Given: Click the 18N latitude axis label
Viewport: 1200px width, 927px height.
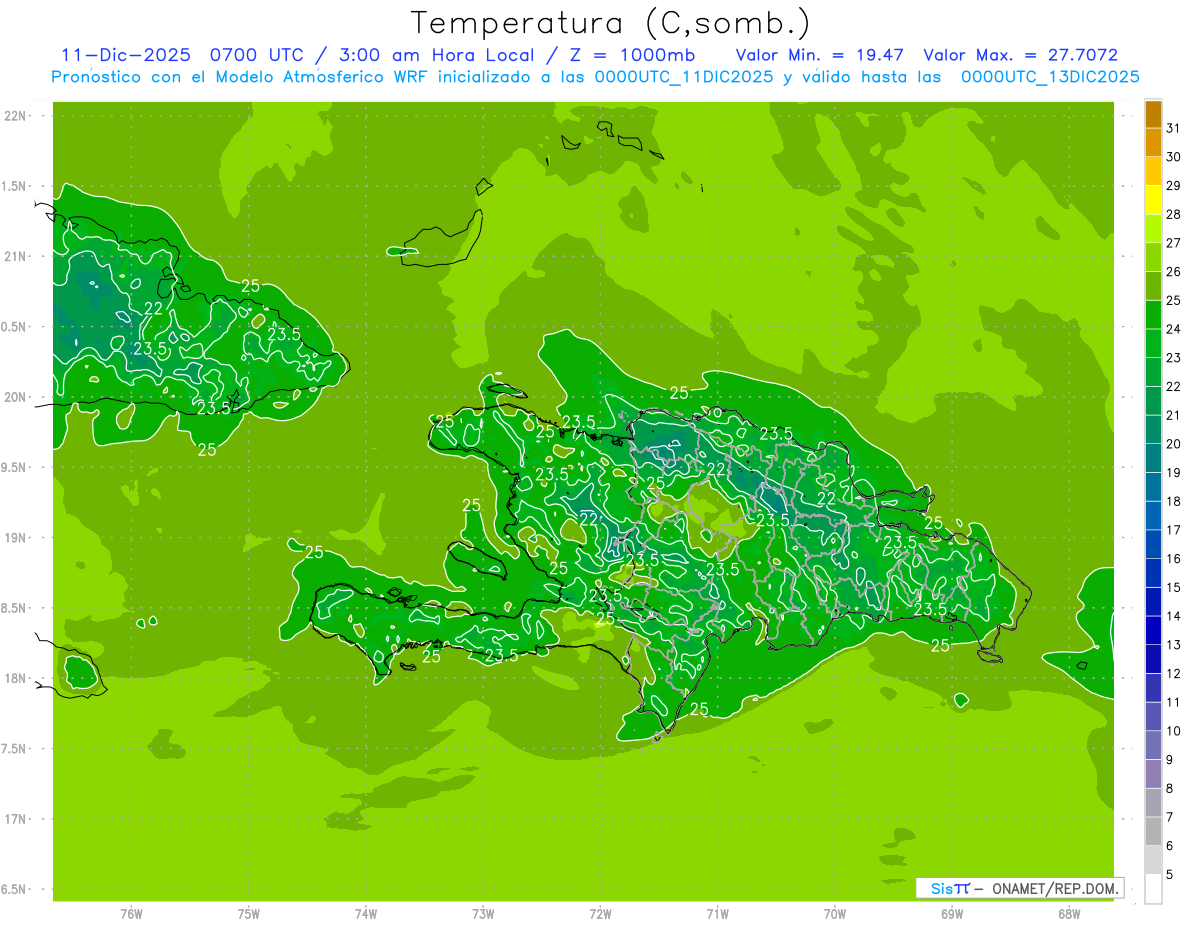Looking at the screenshot, I should pyautogui.click(x=14, y=678).
